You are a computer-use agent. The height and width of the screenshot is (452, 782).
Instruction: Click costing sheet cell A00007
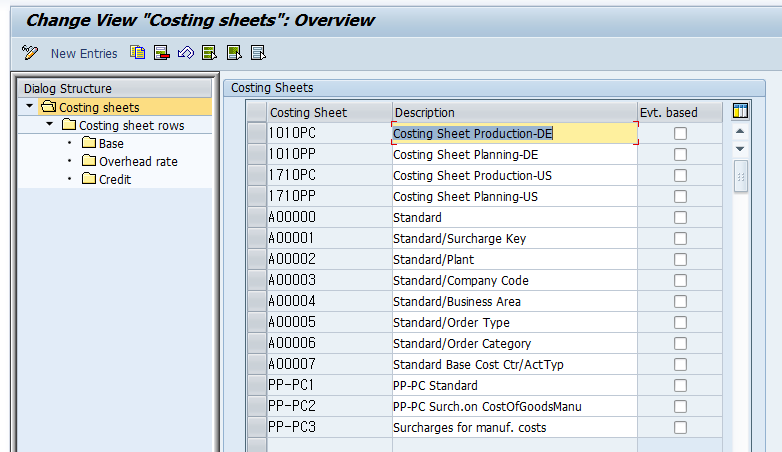point(330,364)
